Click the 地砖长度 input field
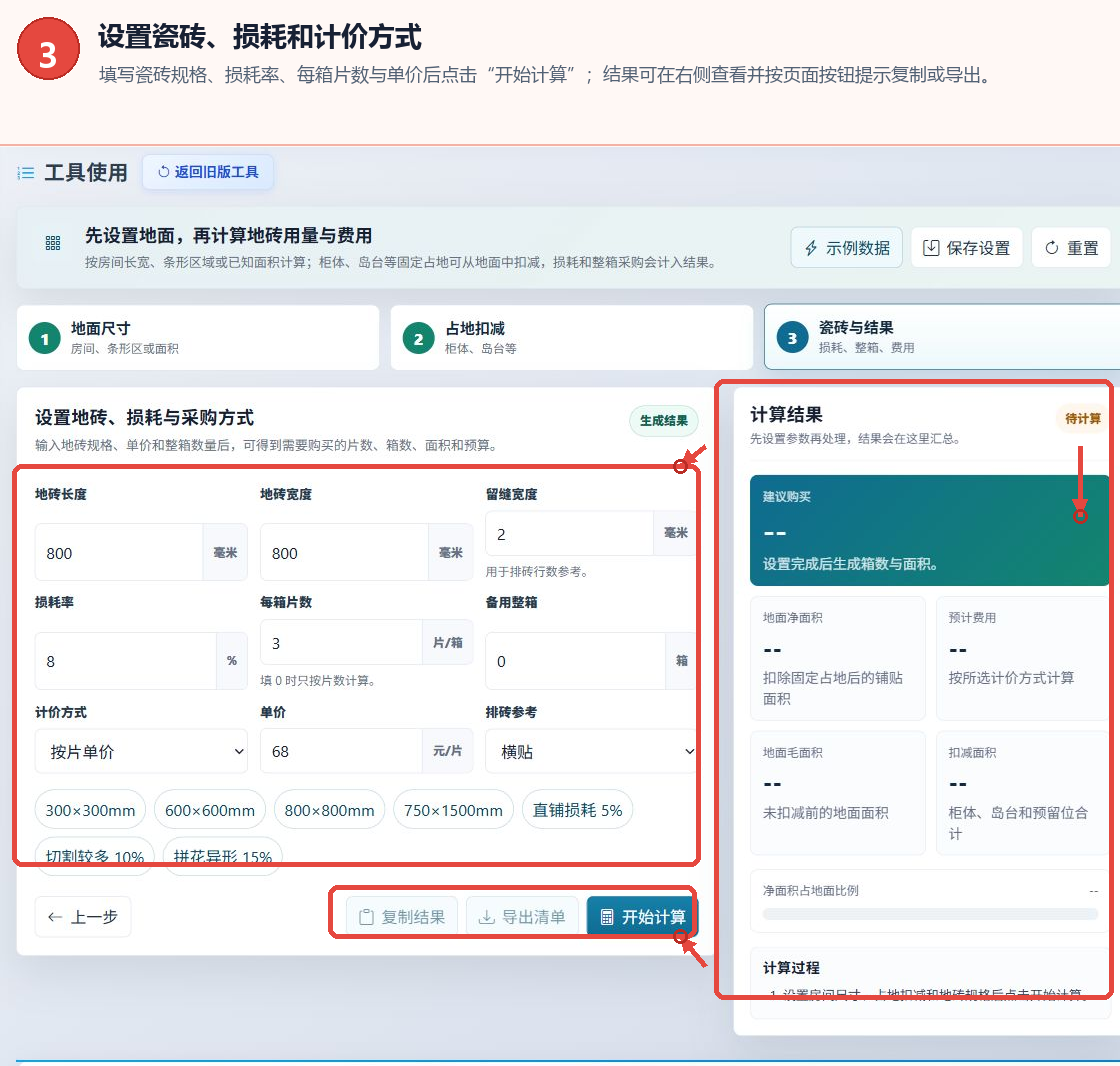Viewport: 1120px width, 1066px height. pyautogui.click(x=119, y=553)
